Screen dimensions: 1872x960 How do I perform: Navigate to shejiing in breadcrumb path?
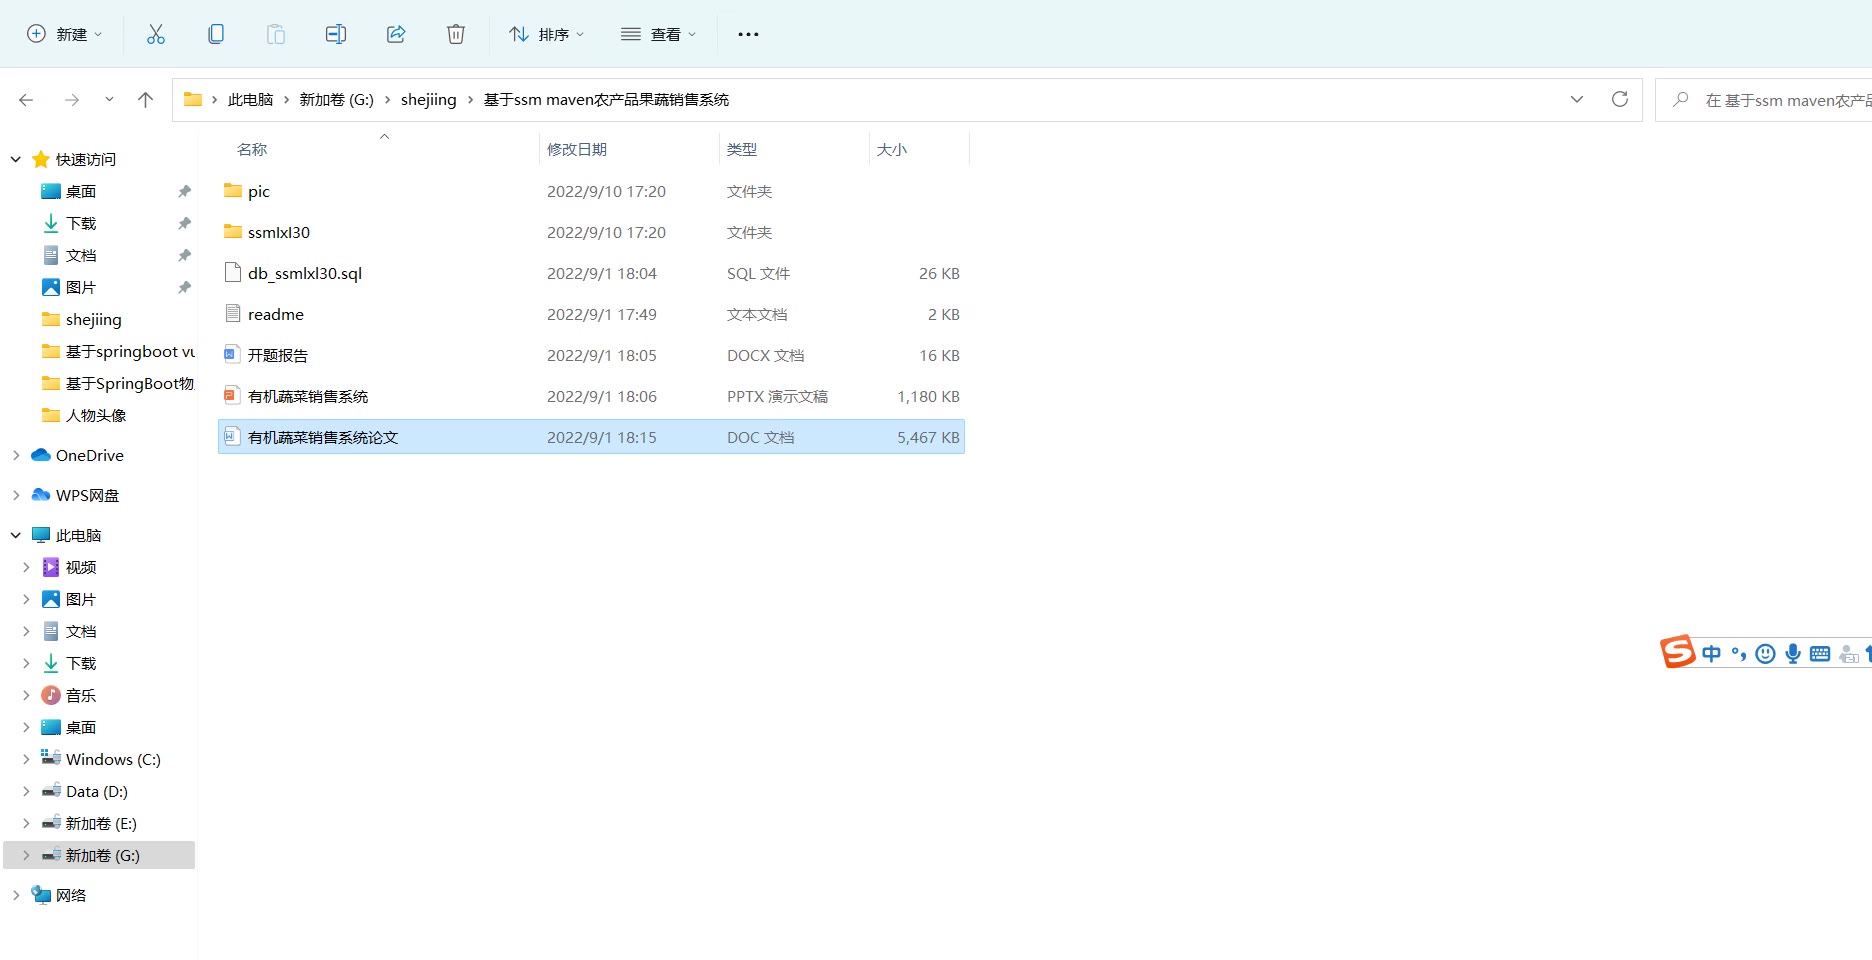tap(428, 99)
